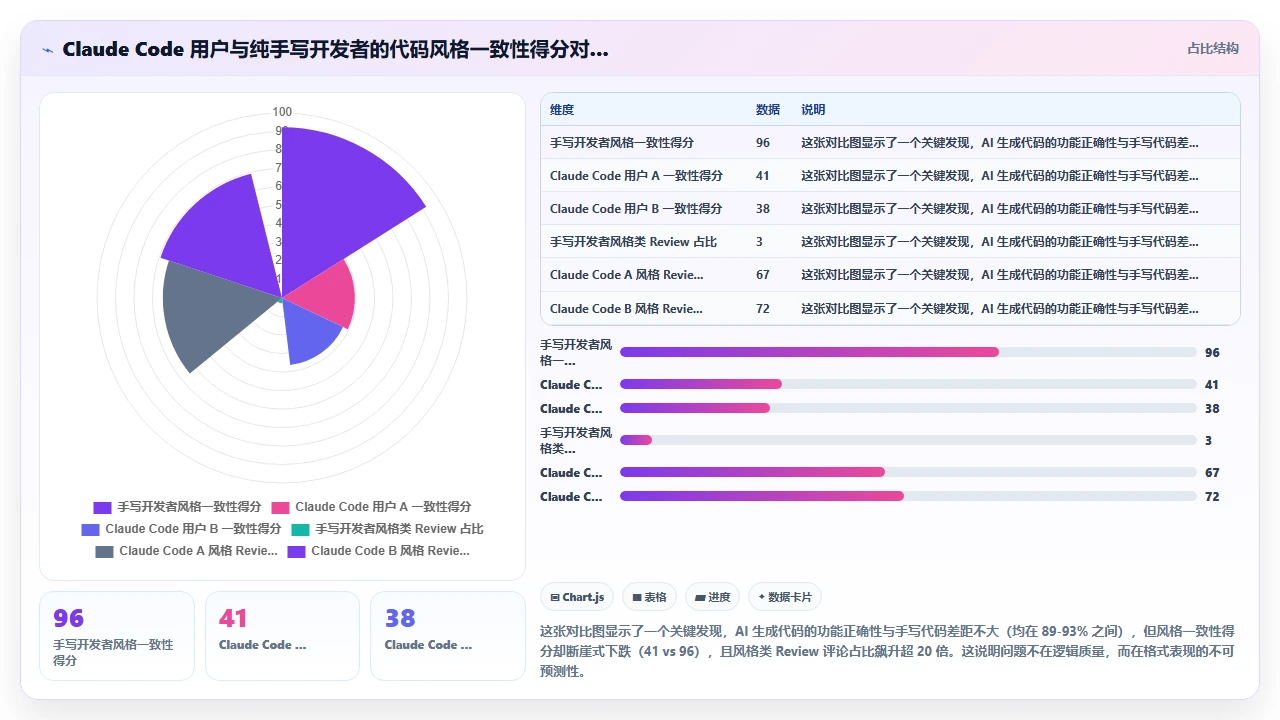The height and width of the screenshot is (720, 1280).
Task: Click the small icon before the Claude Code title
Action: tap(47, 49)
